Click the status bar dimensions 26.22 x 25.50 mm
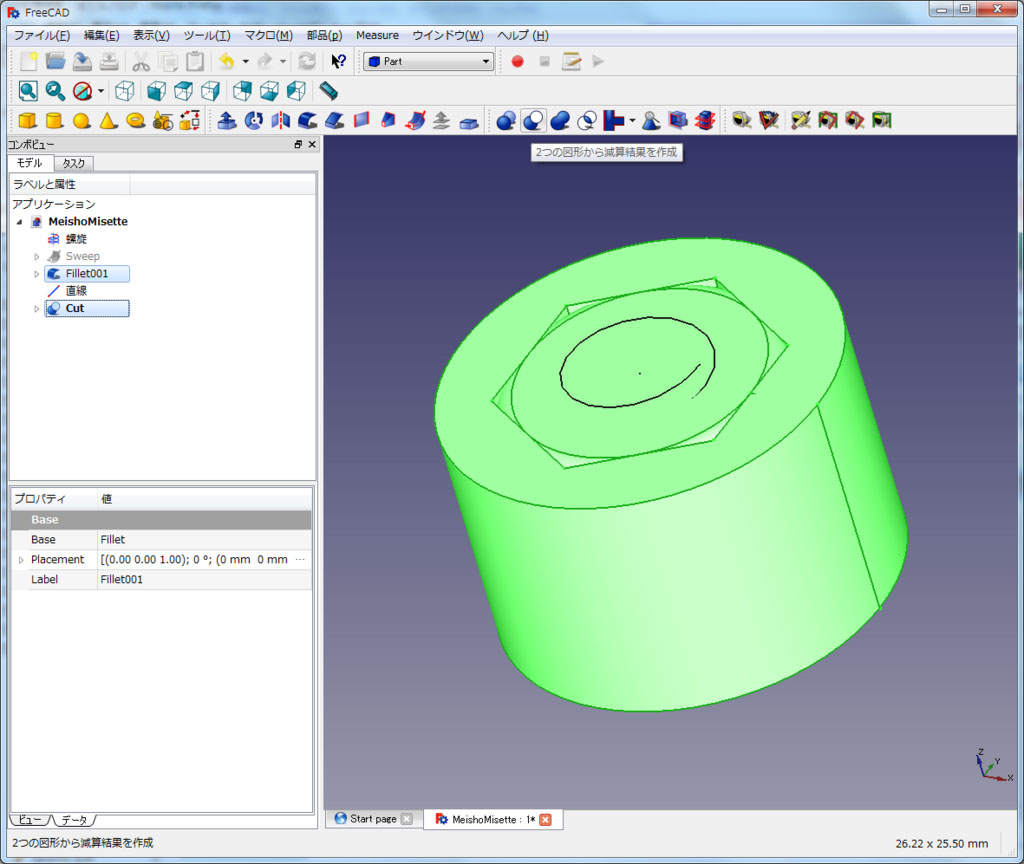The width and height of the screenshot is (1024, 864). coord(942,844)
